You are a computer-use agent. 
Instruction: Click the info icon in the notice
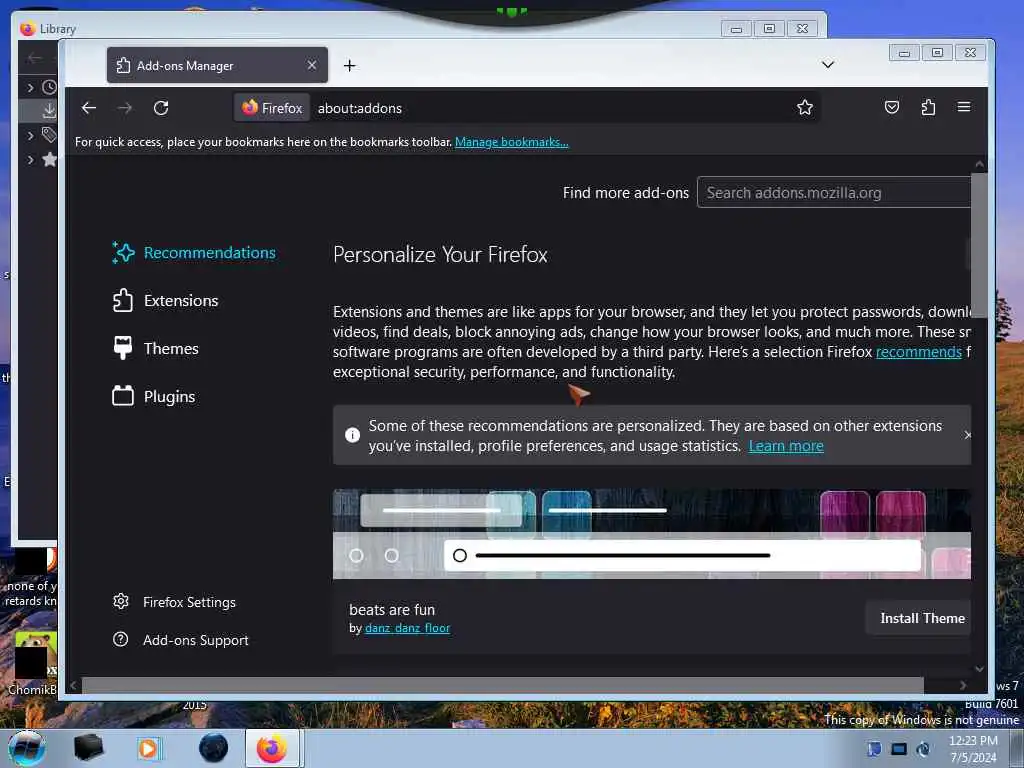tap(352, 435)
